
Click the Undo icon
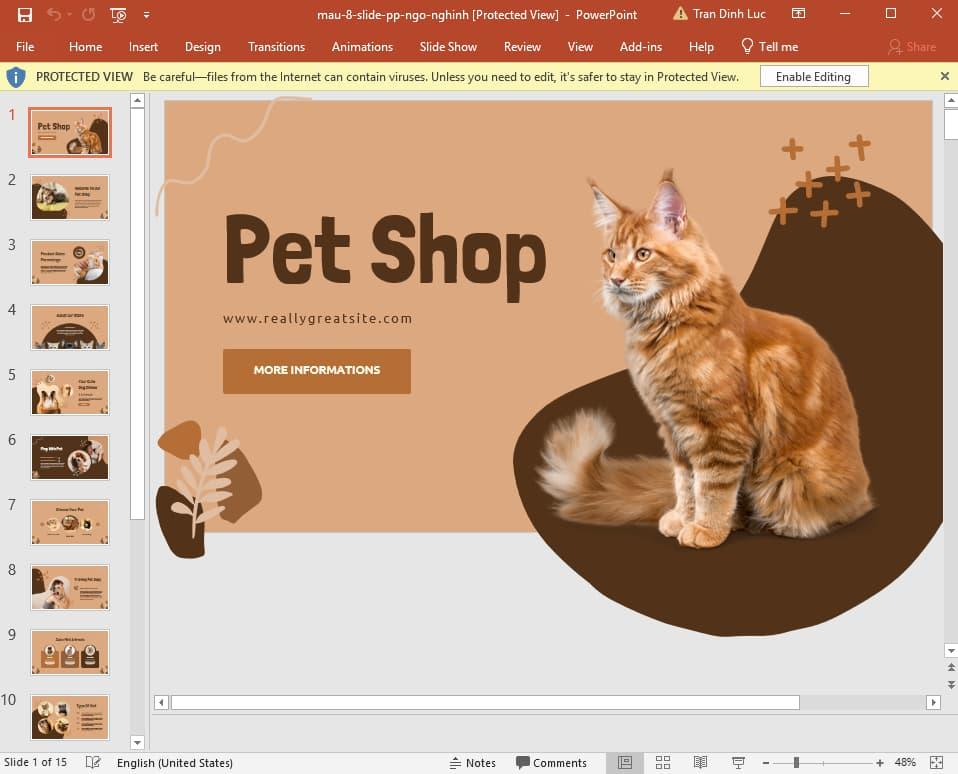(53, 14)
